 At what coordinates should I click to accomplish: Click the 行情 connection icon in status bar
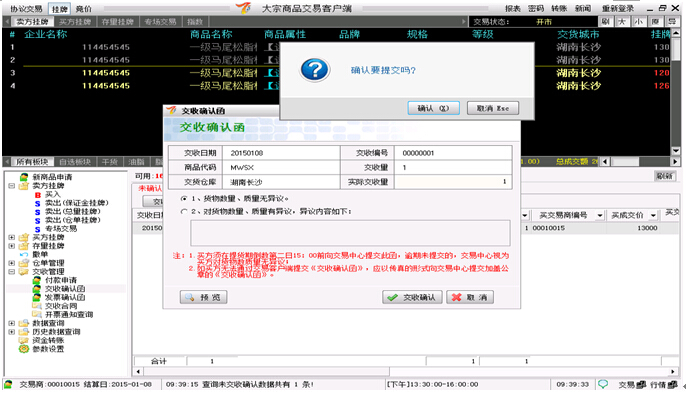[672, 385]
